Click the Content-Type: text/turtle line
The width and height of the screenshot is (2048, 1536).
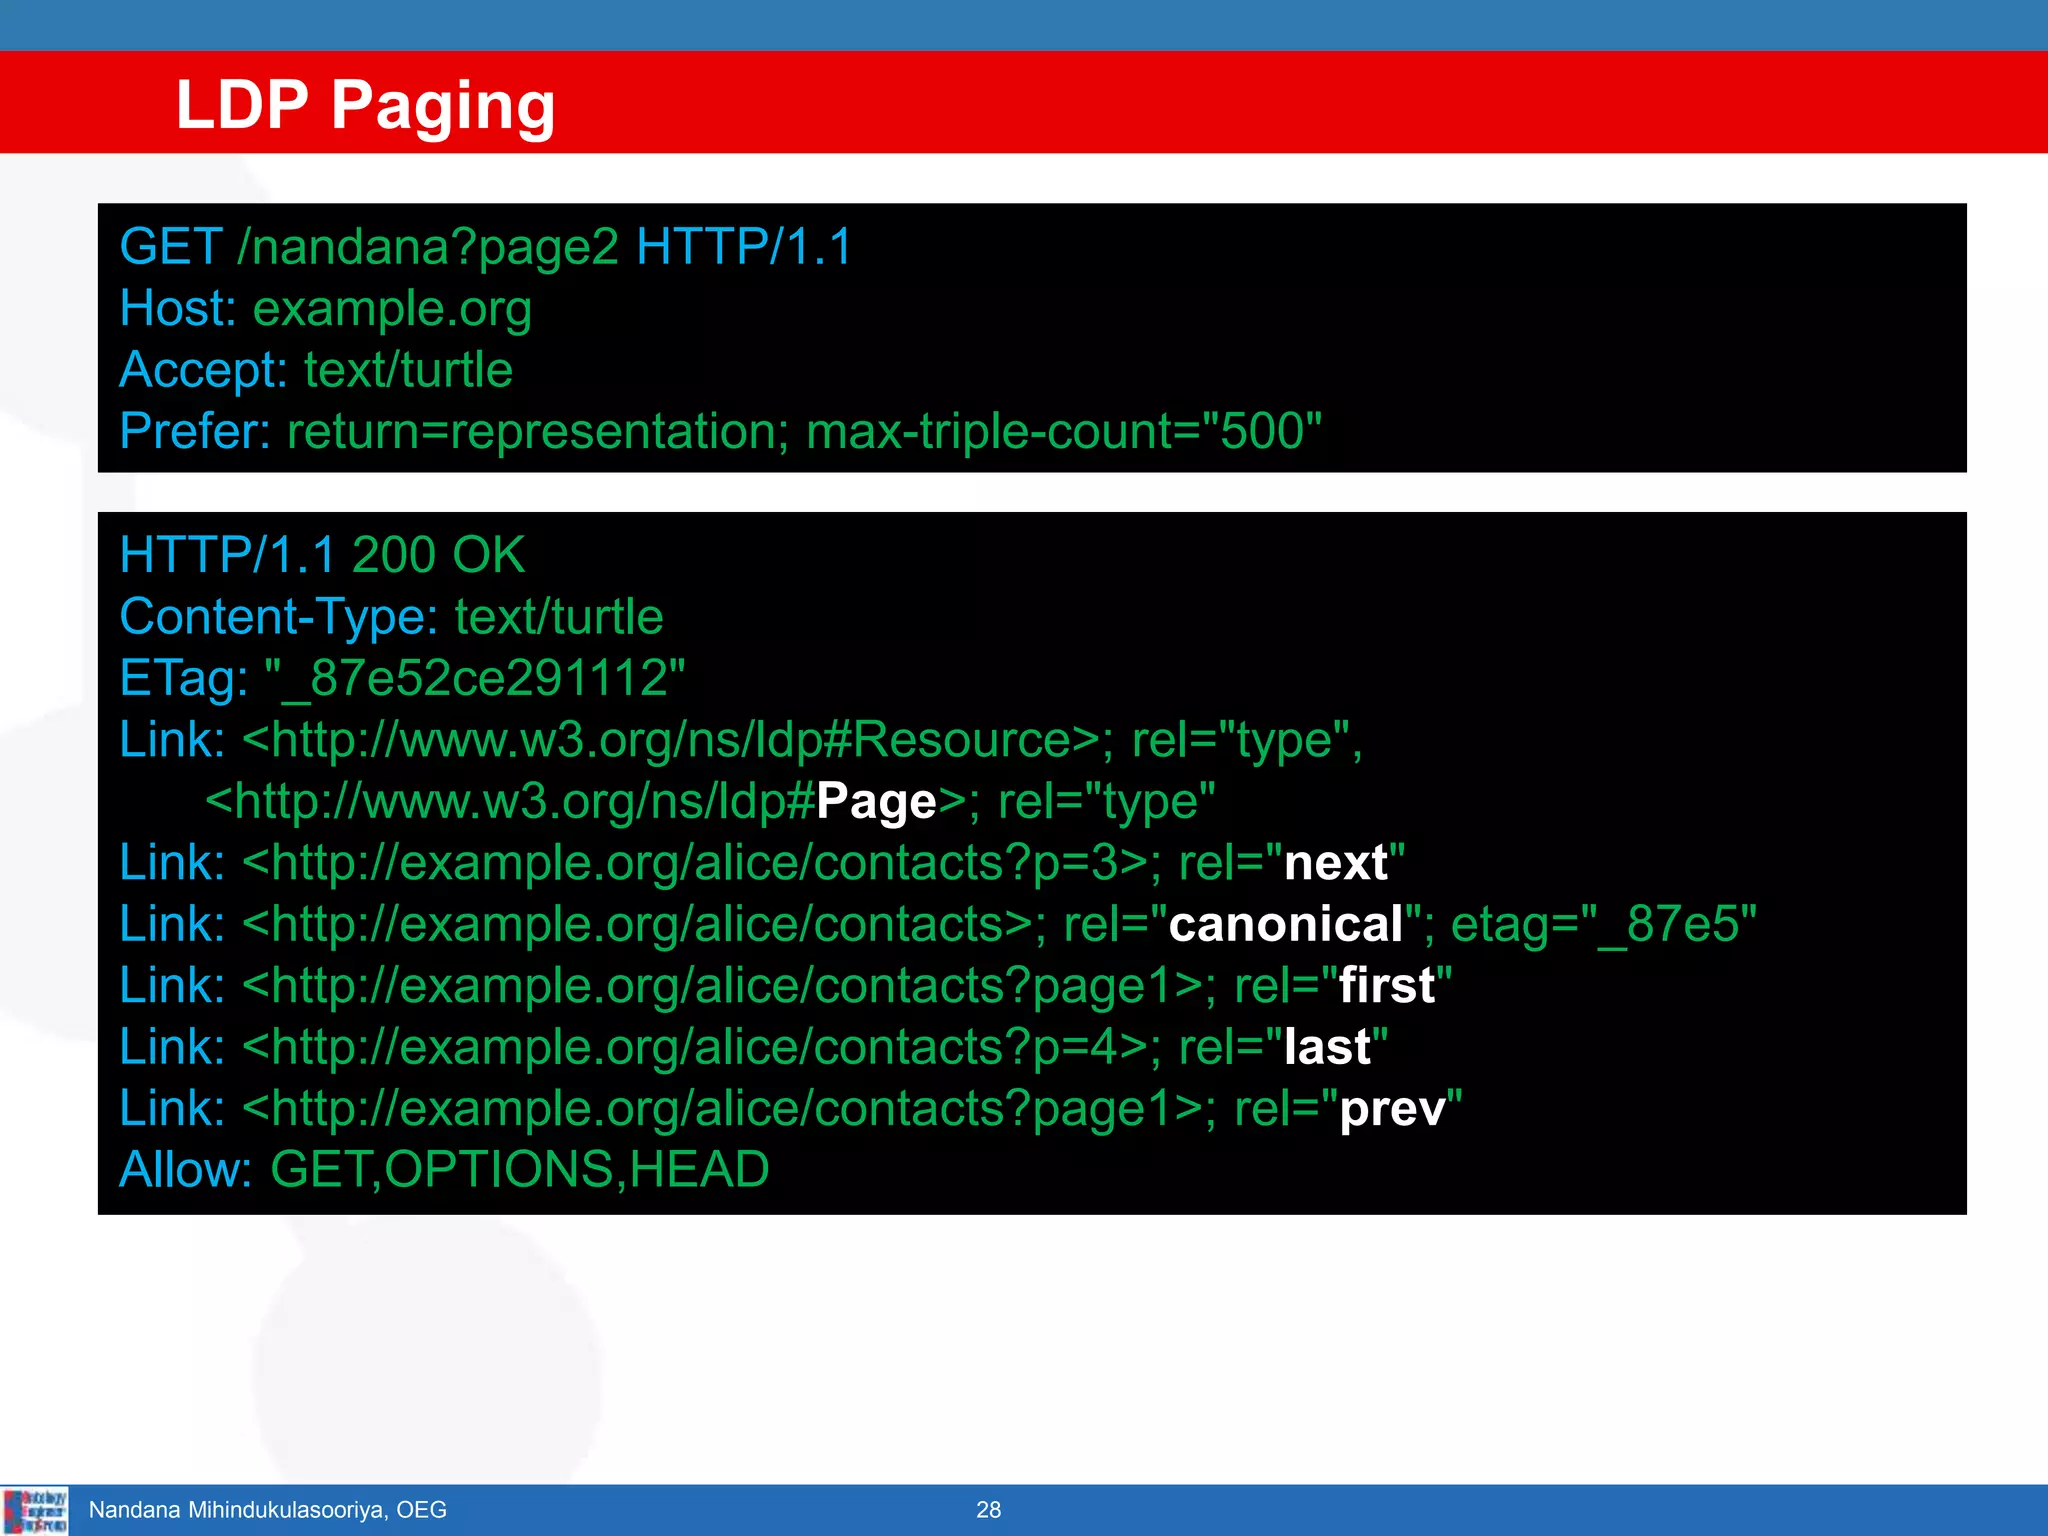click(391, 617)
